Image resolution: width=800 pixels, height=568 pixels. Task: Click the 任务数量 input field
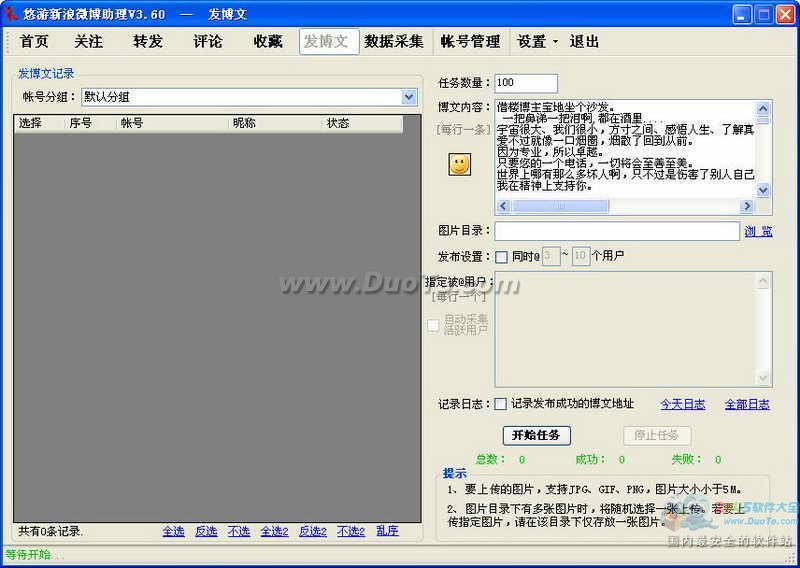click(x=526, y=83)
